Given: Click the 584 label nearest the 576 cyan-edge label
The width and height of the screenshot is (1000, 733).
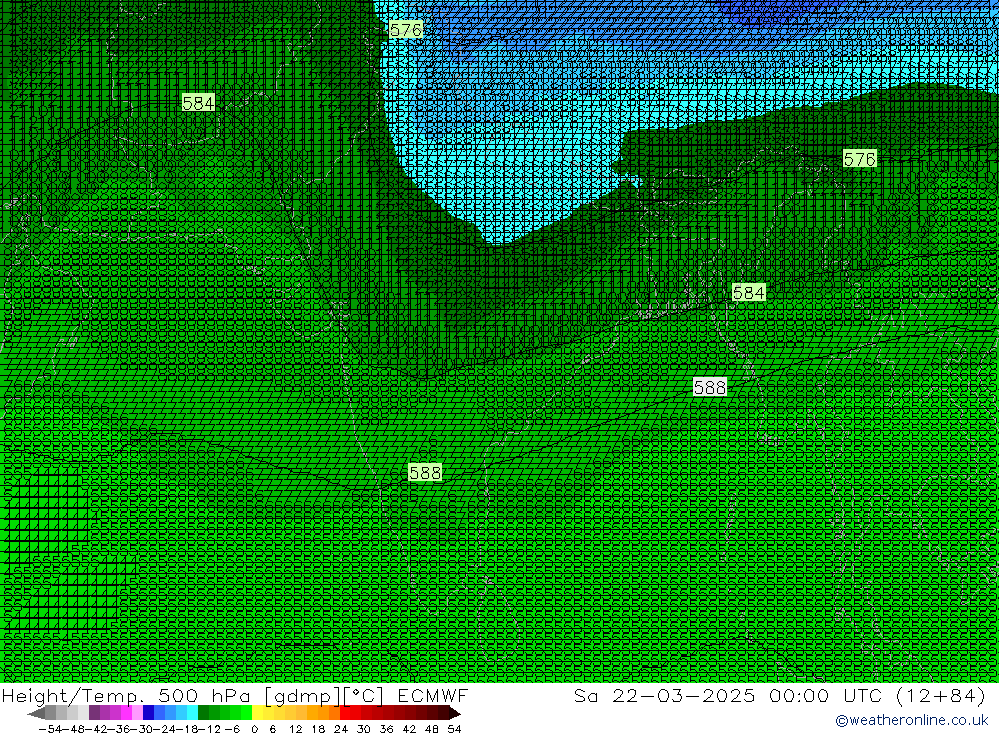Looking at the screenshot, I should coord(198,102).
